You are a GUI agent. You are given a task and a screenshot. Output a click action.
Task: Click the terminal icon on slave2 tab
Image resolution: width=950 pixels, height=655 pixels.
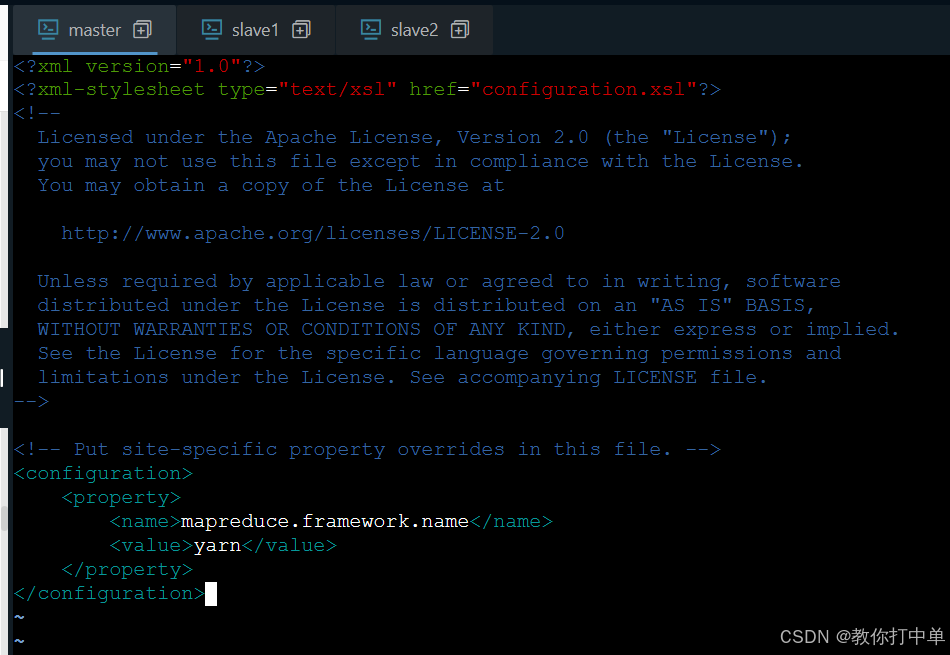click(370, 30)
